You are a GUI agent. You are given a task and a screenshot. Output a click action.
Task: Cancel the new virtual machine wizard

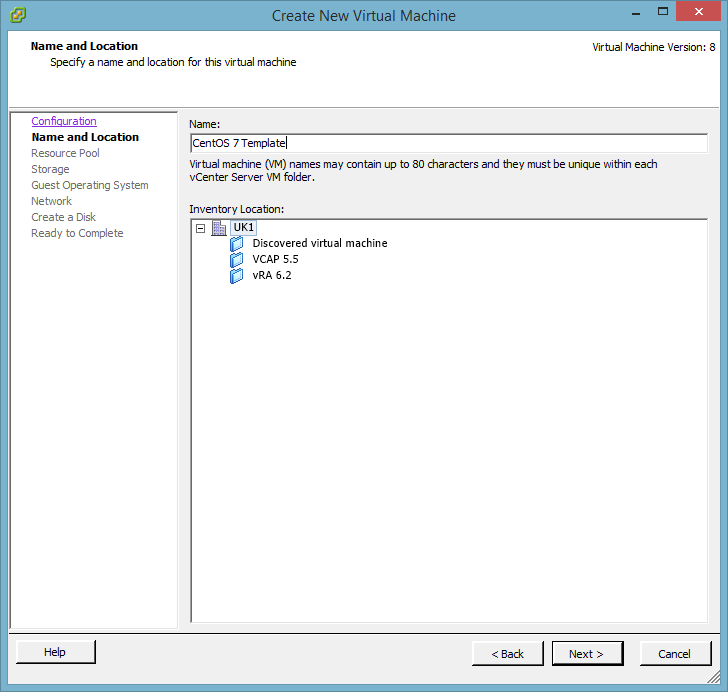tap(674, 653)
